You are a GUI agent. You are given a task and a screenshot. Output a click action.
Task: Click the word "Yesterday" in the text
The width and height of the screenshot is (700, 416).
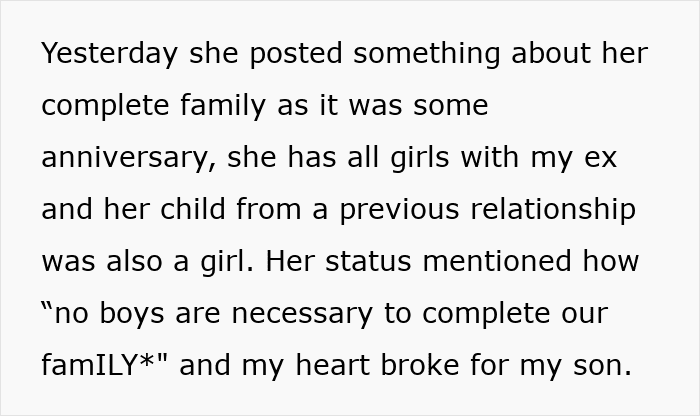[109, 54]
